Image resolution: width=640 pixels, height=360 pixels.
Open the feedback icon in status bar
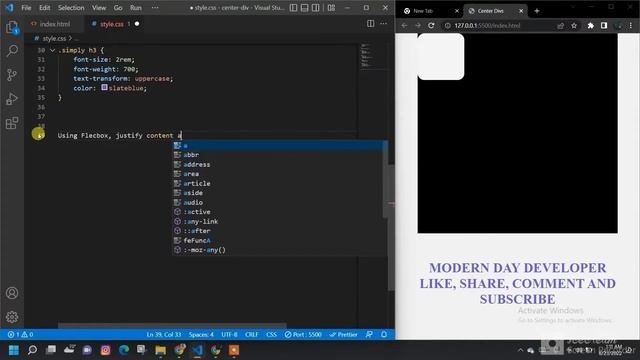369,334
